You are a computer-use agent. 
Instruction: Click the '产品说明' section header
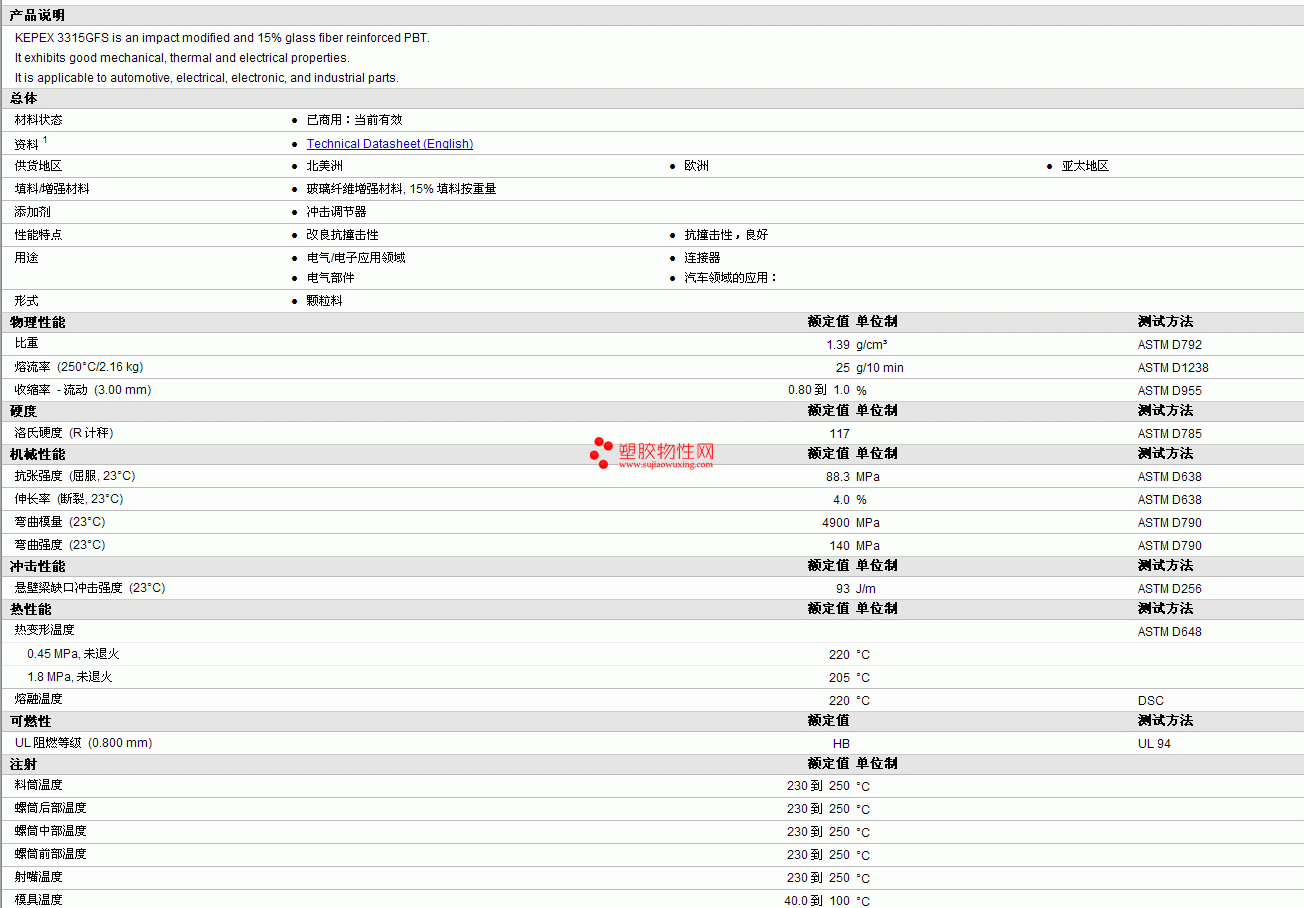click(x=37, y=15)
